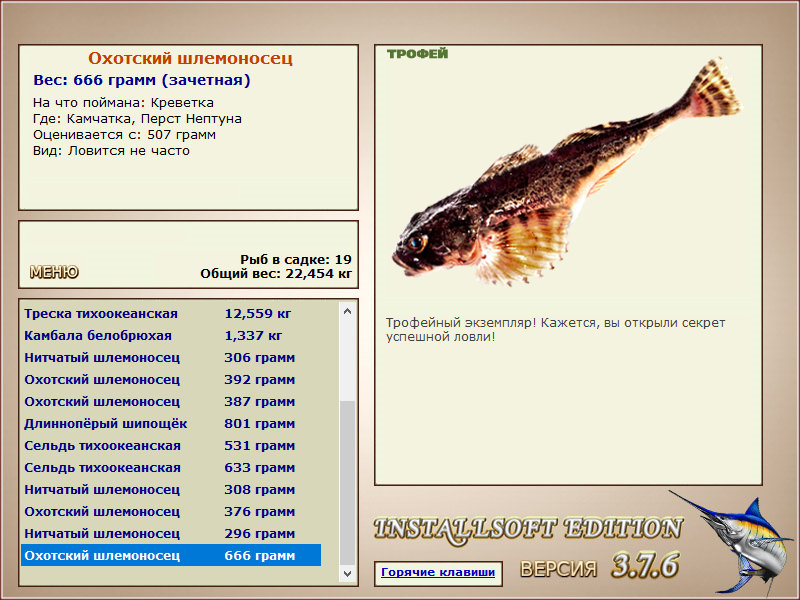Click the fish list scrollbar thumb

click(347, 483)
